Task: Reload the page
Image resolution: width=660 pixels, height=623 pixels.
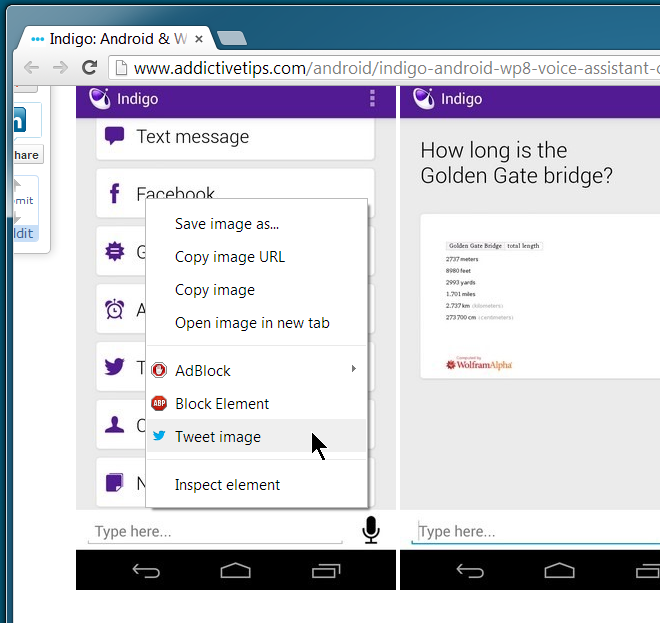Action: (89, 67)
